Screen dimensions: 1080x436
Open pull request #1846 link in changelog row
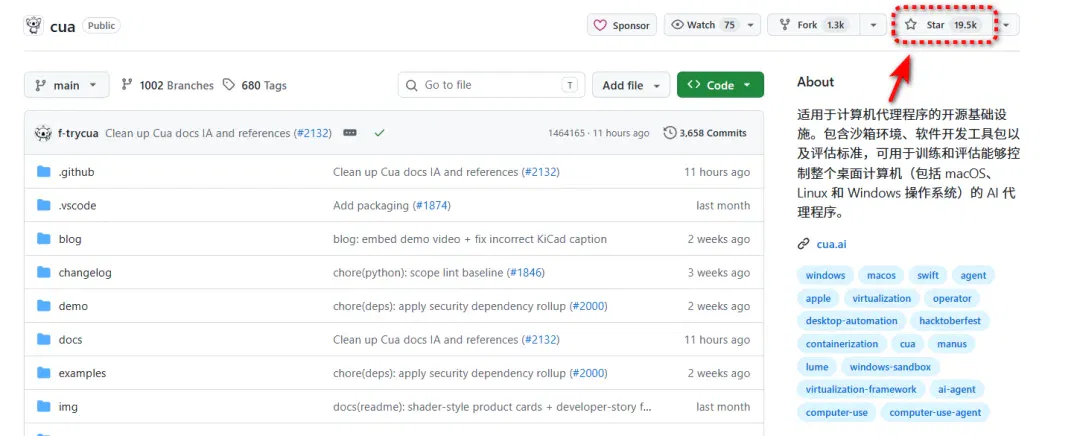(x=526, y=273)
